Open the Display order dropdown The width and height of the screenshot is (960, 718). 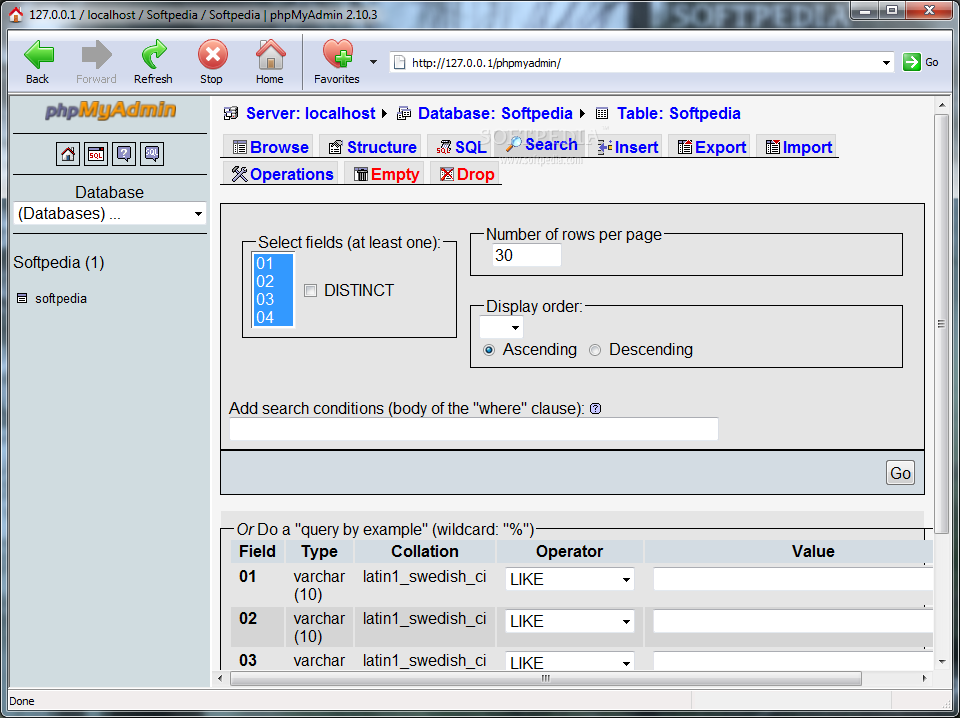click(x=501, y=327)
